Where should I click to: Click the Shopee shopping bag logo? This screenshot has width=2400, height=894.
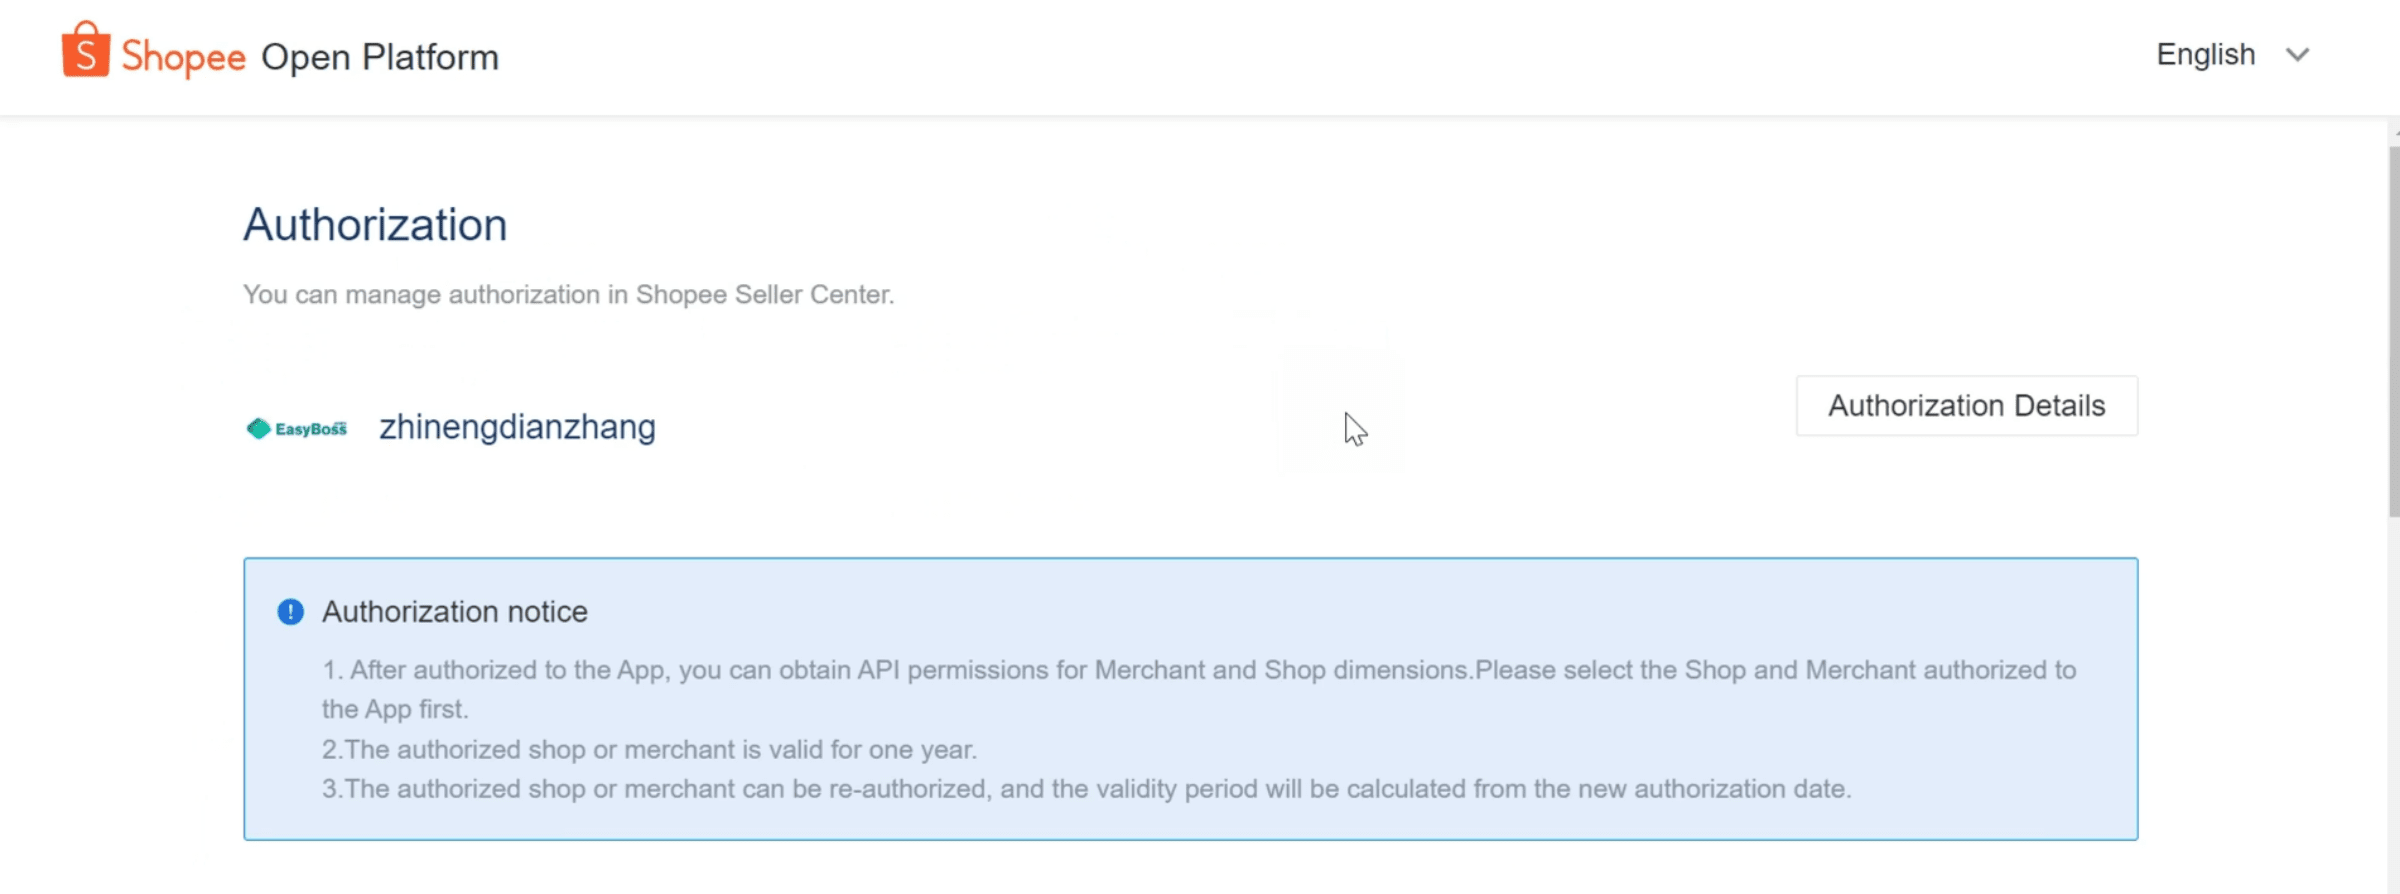pos(86,49)
